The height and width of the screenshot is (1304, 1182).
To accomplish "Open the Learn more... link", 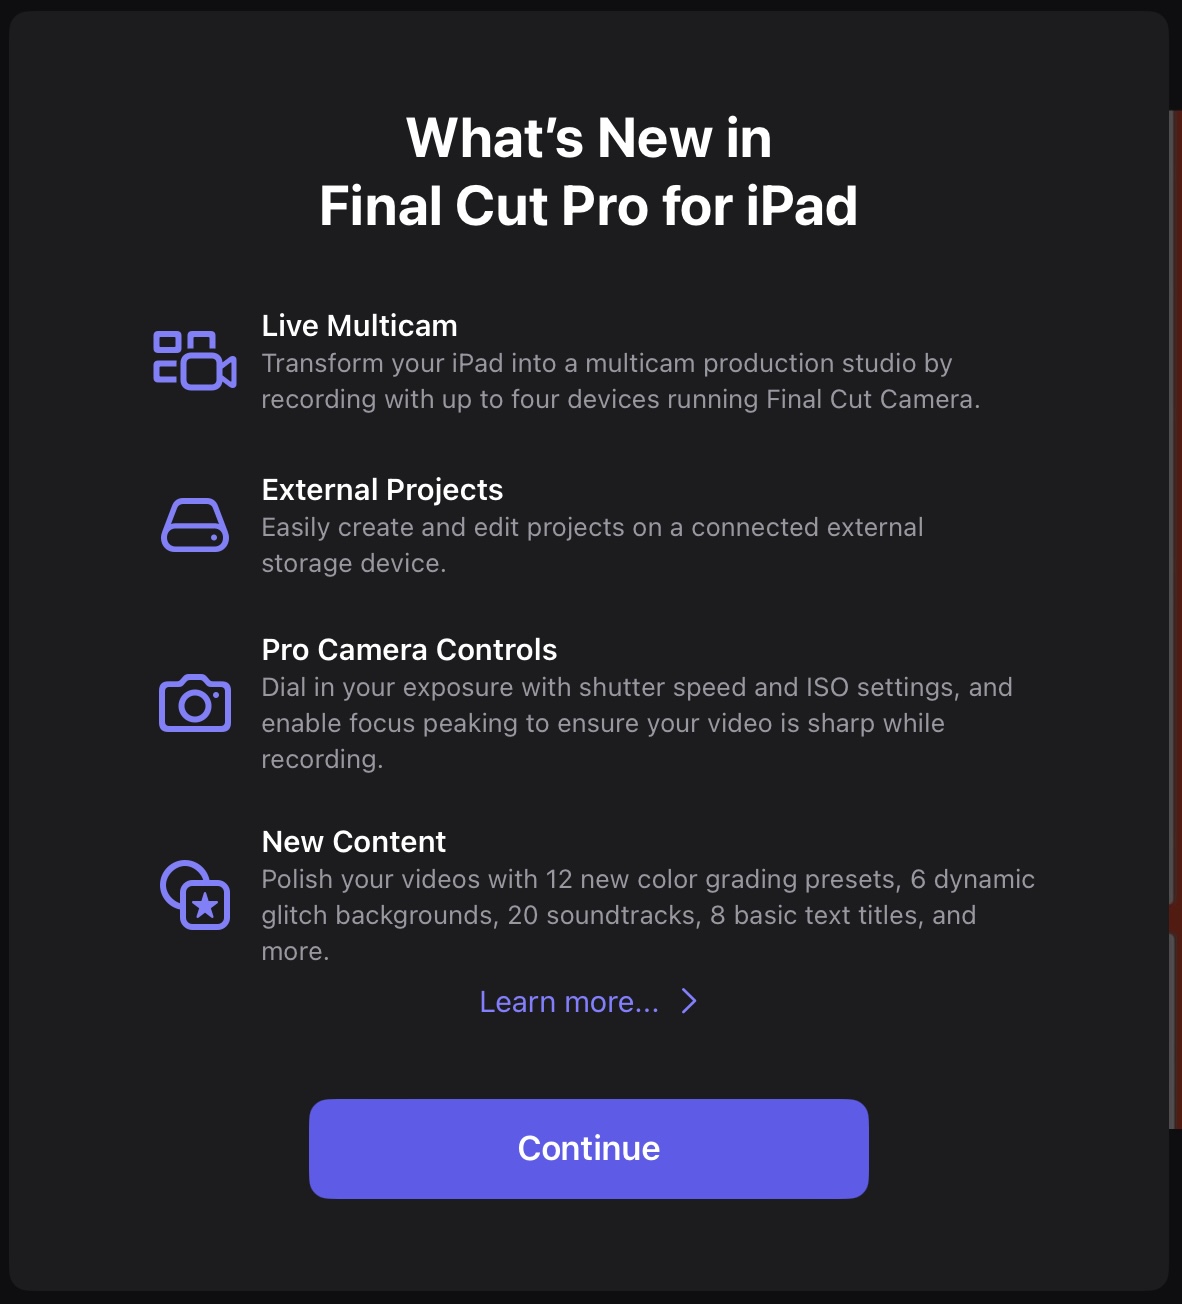I will (569, 1002).
